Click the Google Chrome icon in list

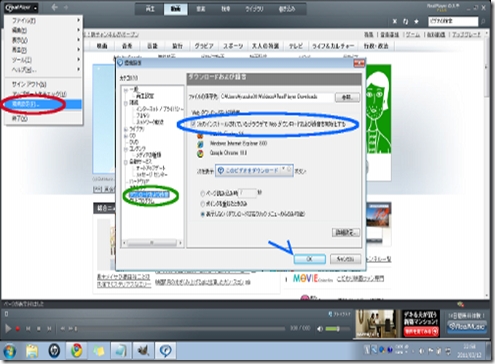(200, 153)
